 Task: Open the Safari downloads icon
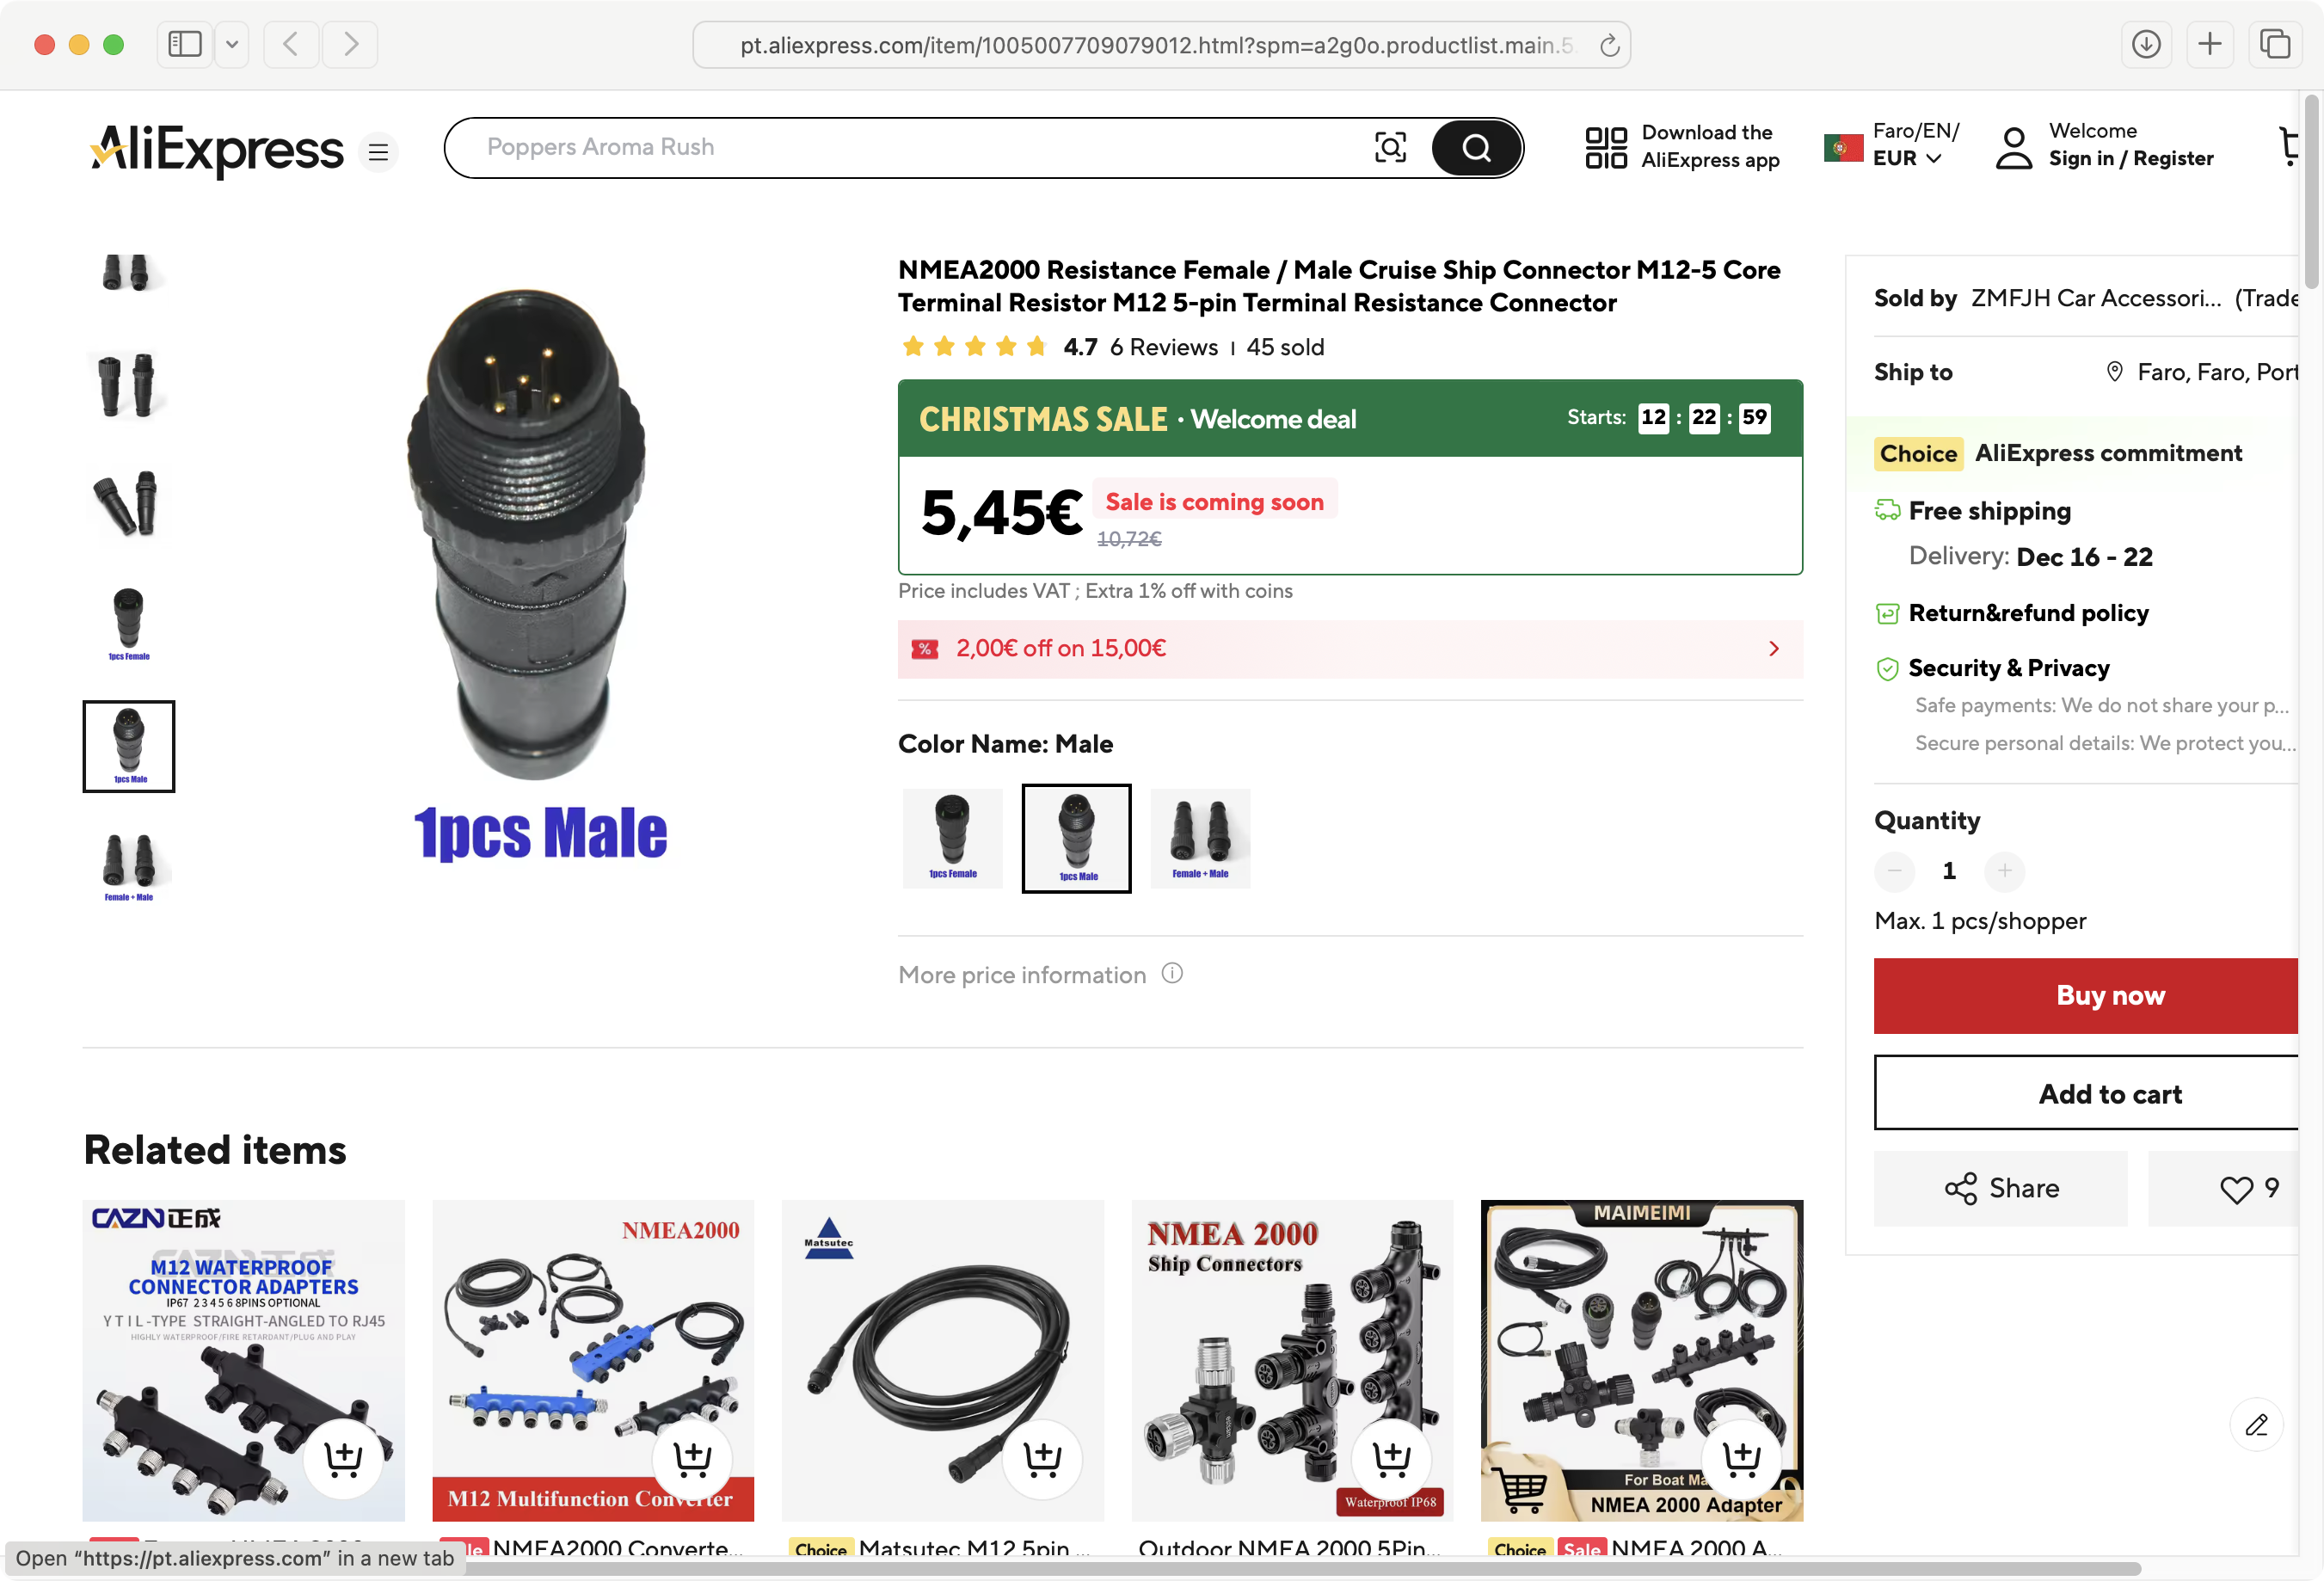point(2145,44)
